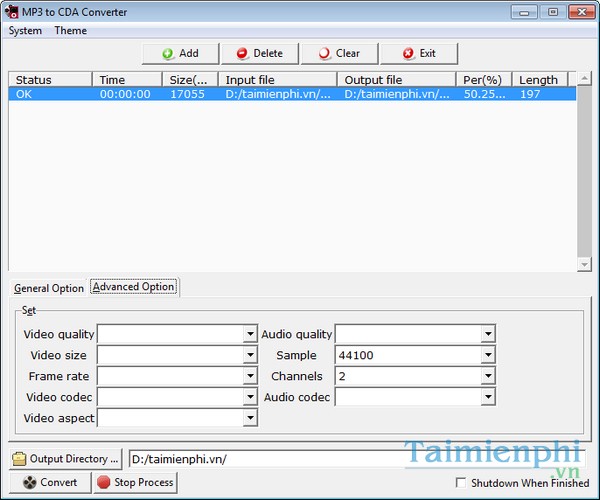Open the Channels dropdown showing 2
Viewport: 600px width, 500px height.
tap(488, 376)
